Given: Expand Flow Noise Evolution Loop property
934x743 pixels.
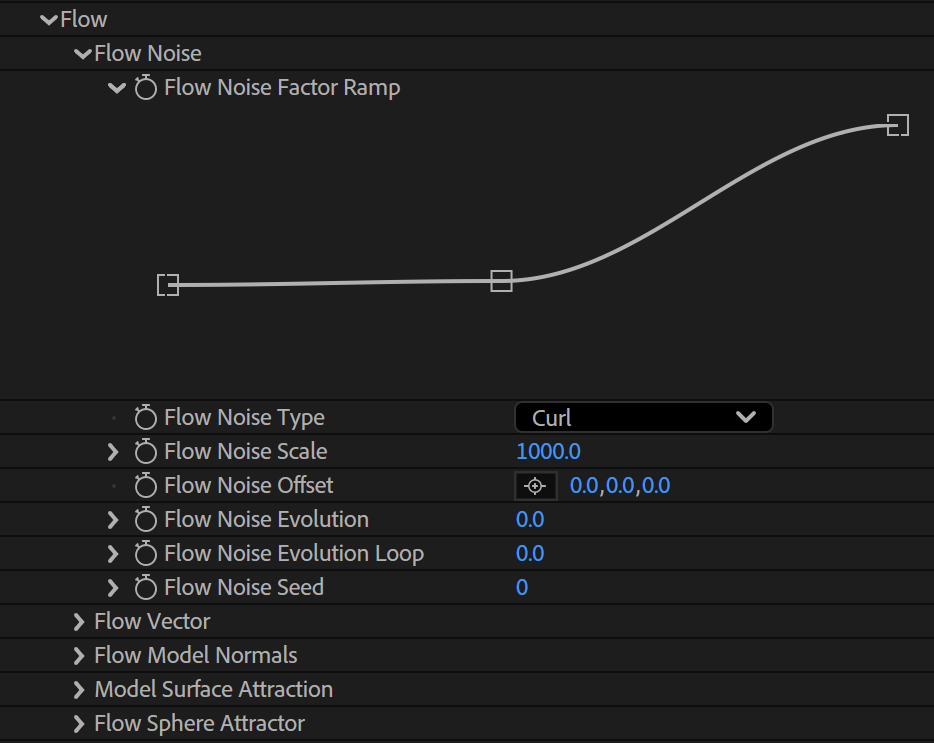Looking at the screenshot, I should pos(113,554).
